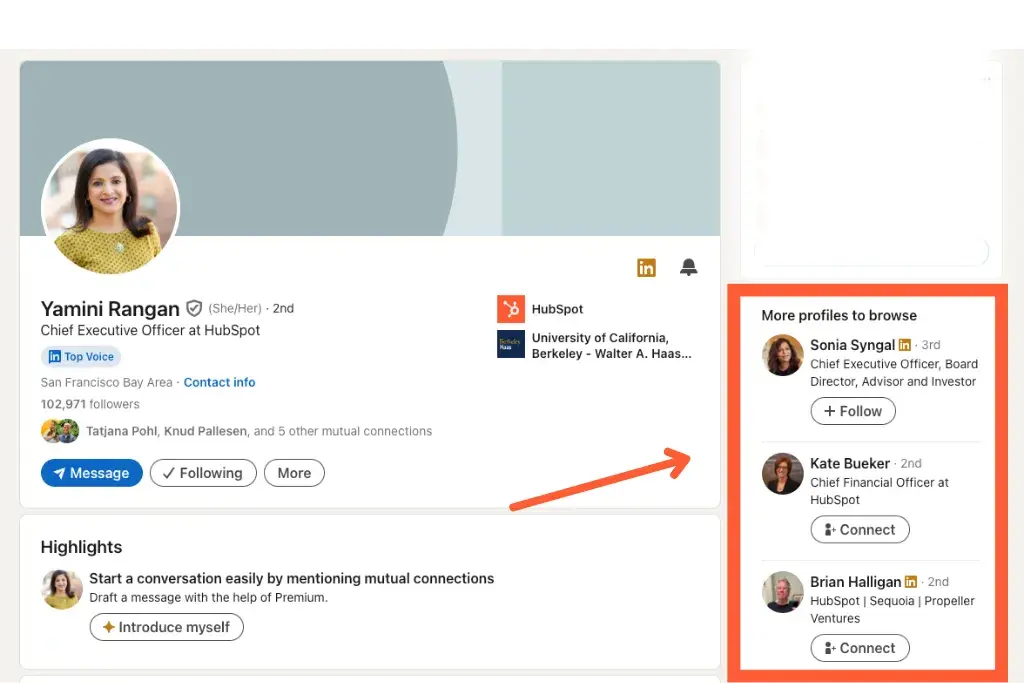Click Sonia Syngal's premium badge icon
Screen dimensions: 1025x683
pyautogui.click(x=905, y=345)
